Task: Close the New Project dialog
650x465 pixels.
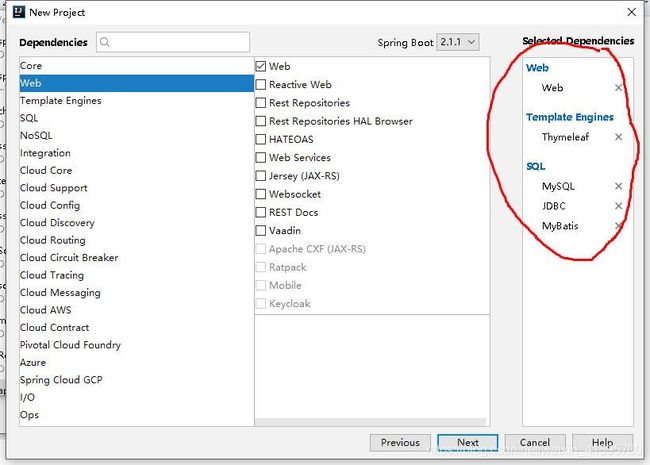Action: pyautogui.click(x=631, y=12)
